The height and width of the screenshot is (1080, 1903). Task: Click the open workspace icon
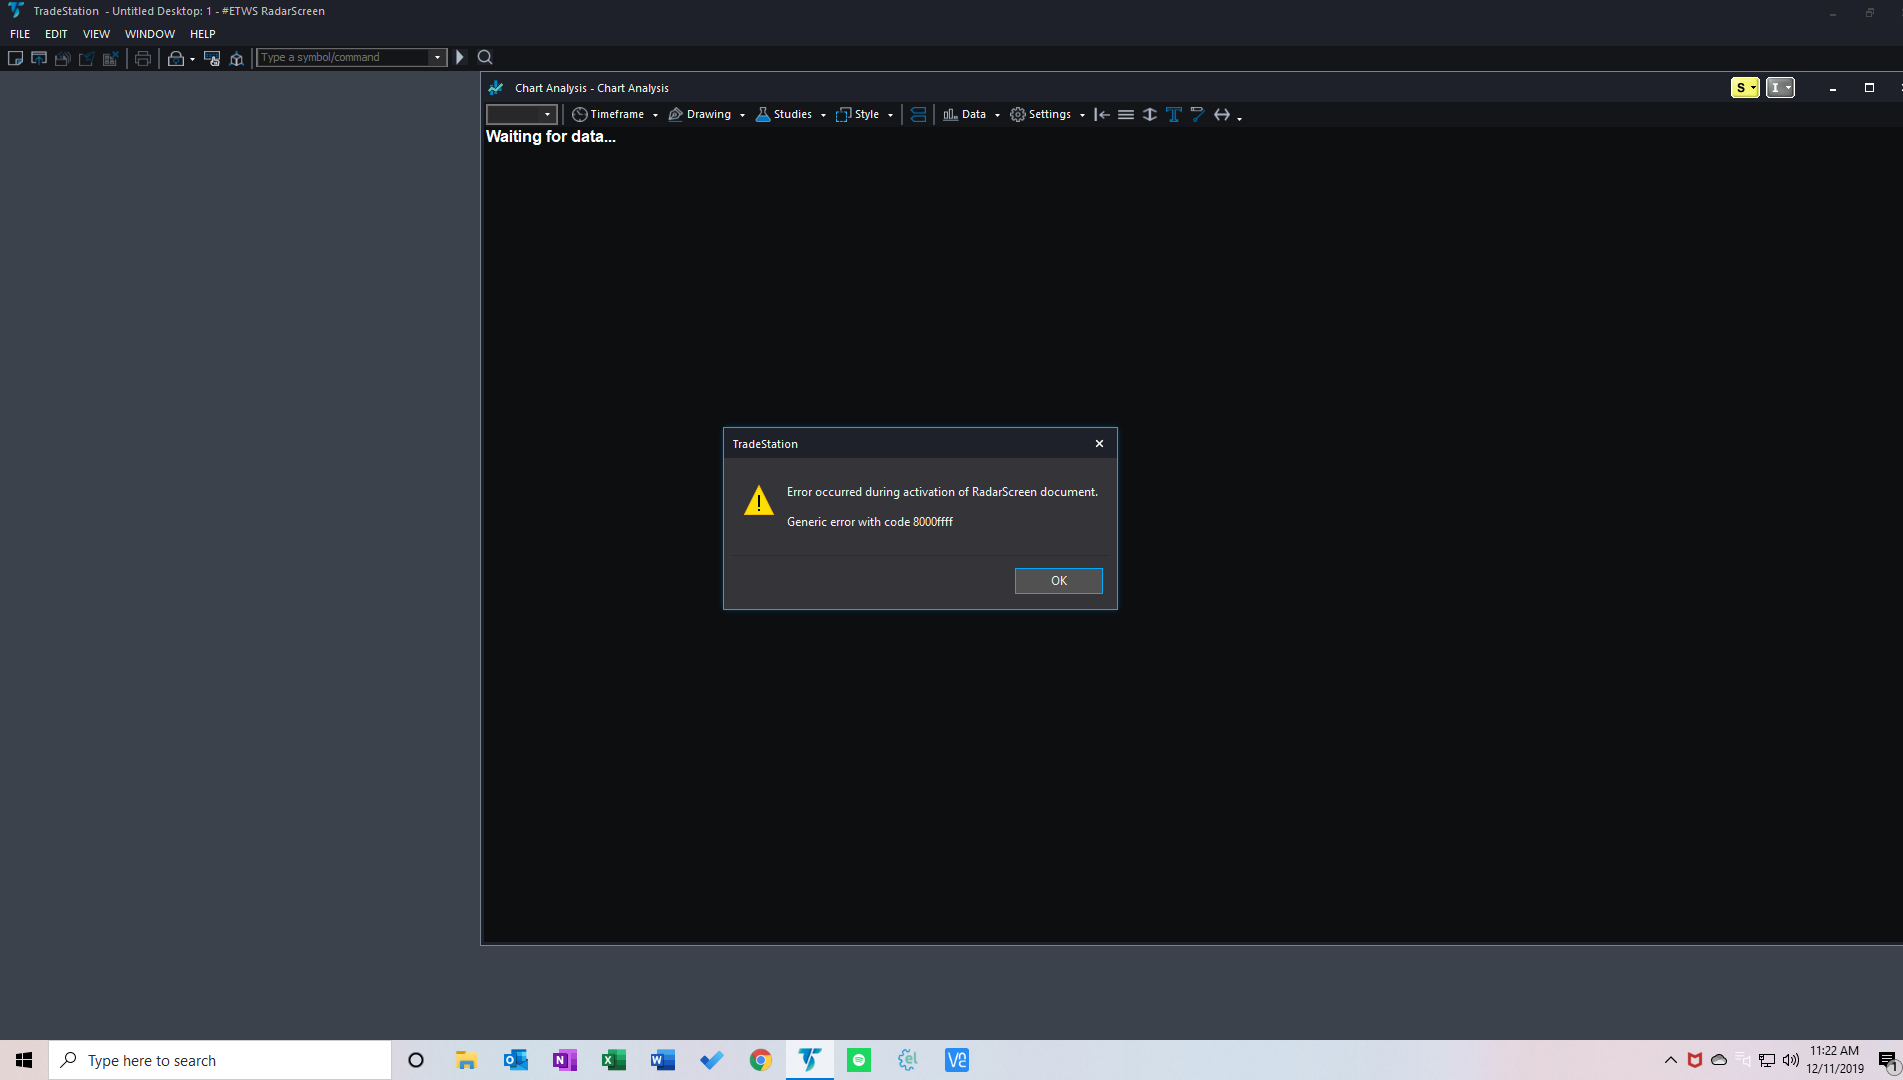point(39,58)
